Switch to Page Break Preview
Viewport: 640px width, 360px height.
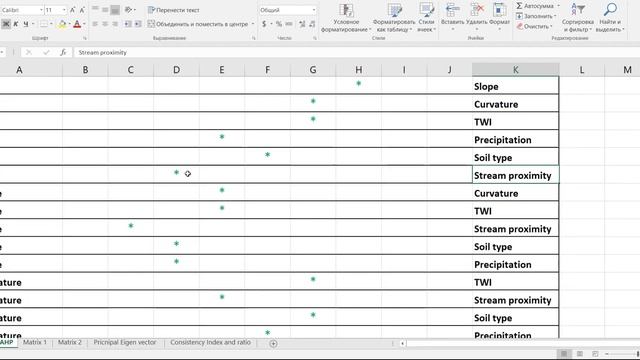(x=595, y=353)
